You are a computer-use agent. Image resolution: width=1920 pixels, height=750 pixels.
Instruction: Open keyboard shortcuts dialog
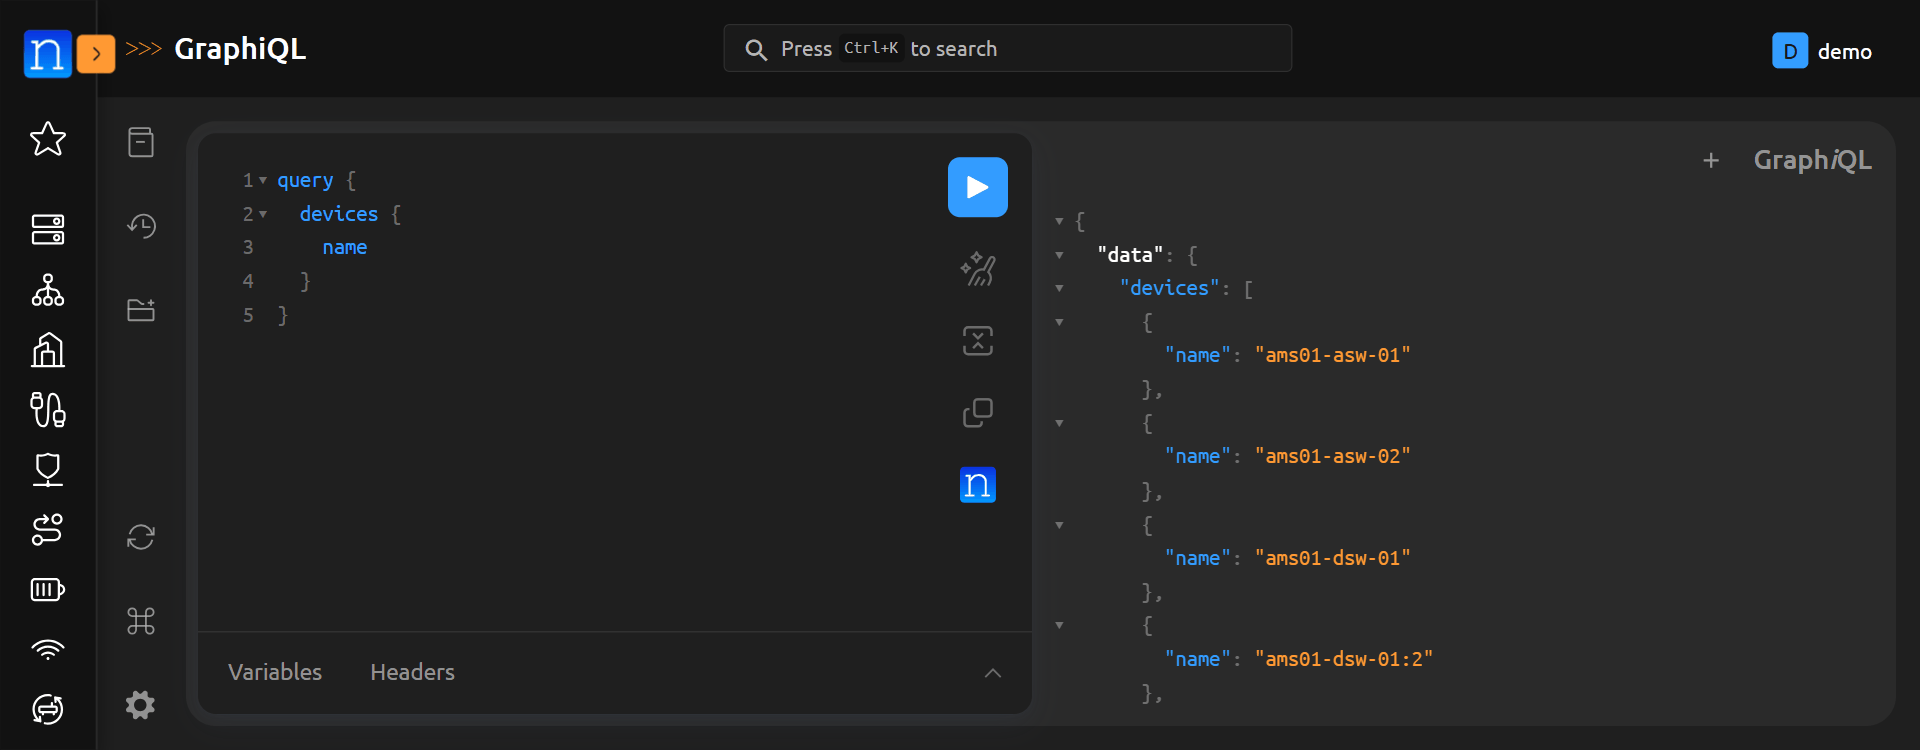tap(141, 621)
